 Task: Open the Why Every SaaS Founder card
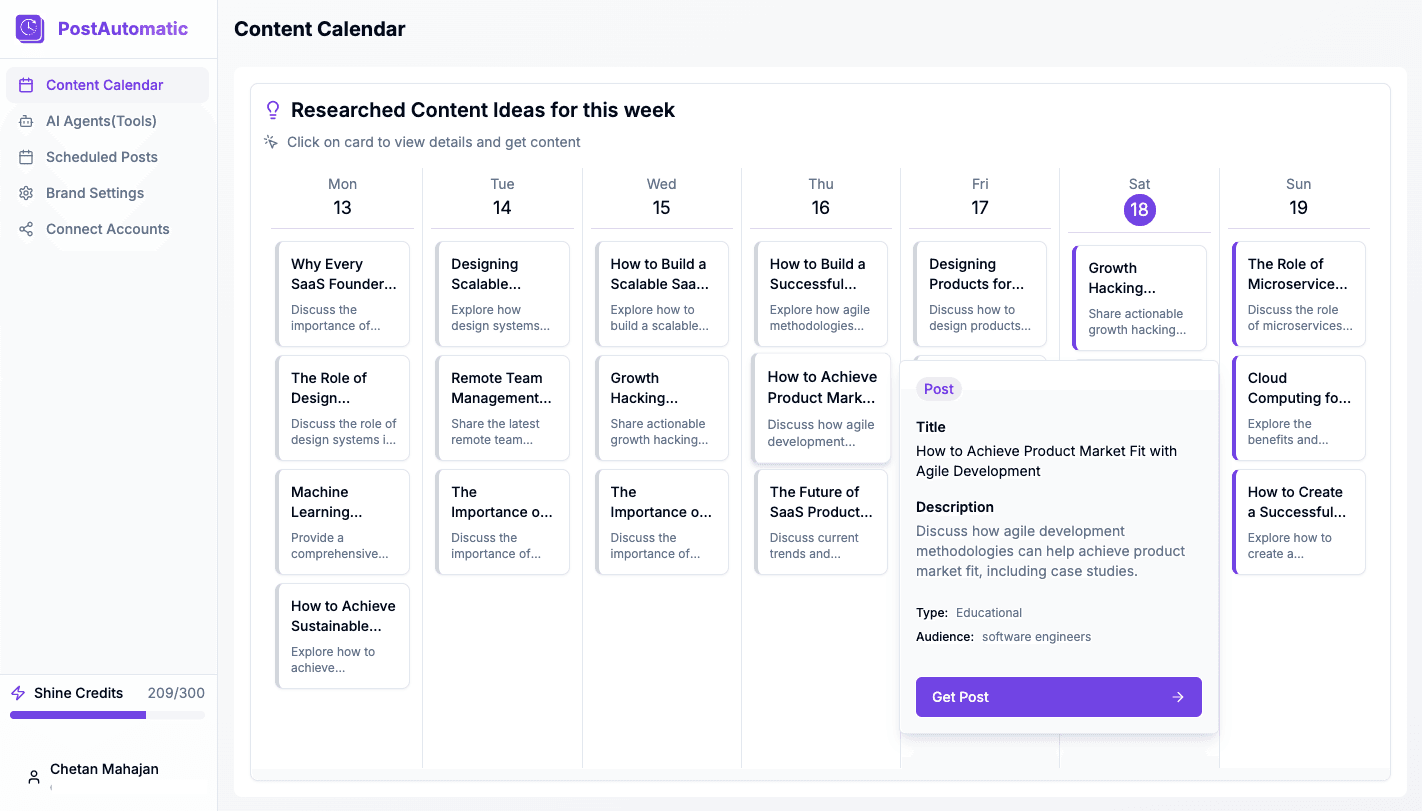(343, 294)
